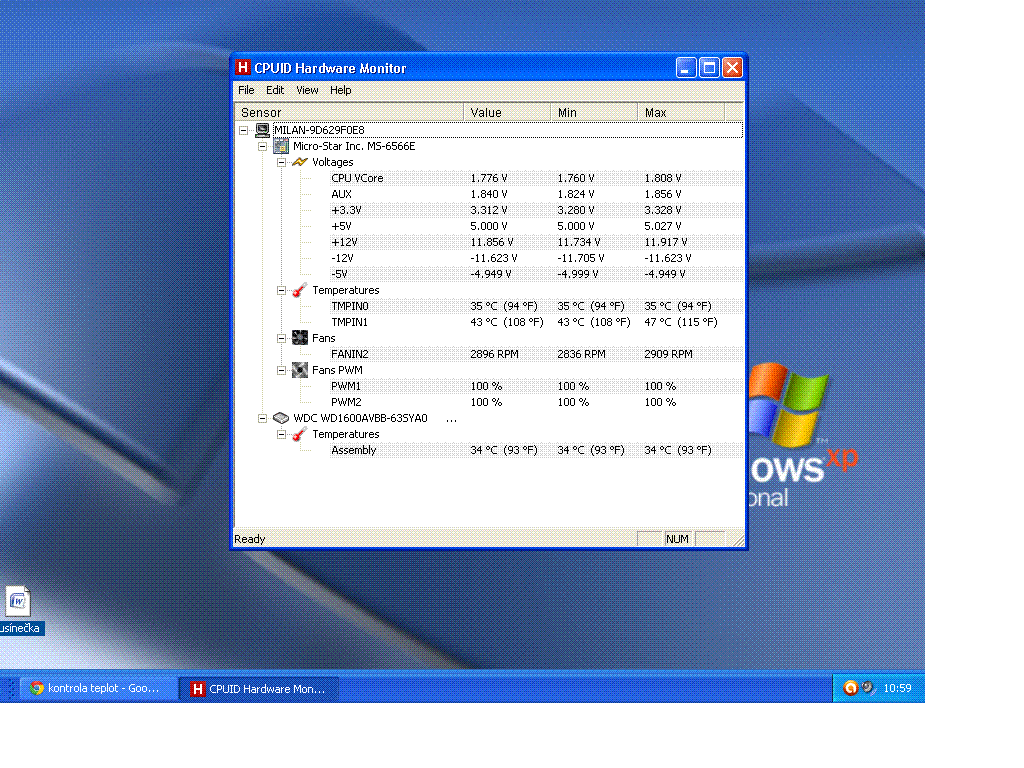Collapse the WDC drive Temperatures section

click(x=281, y=434)
